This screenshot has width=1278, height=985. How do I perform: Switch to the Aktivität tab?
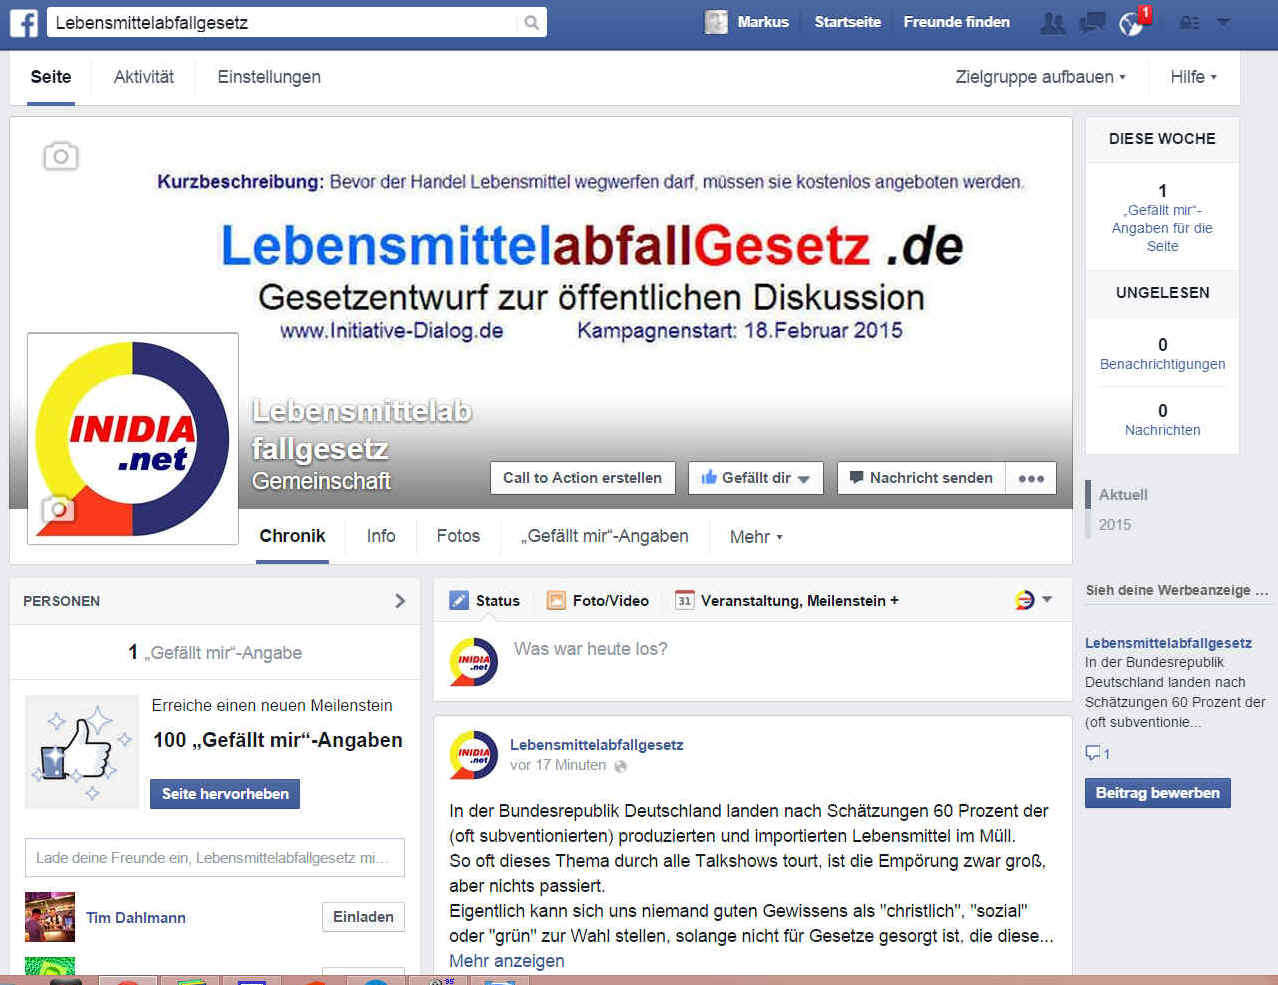coord(144,77)
